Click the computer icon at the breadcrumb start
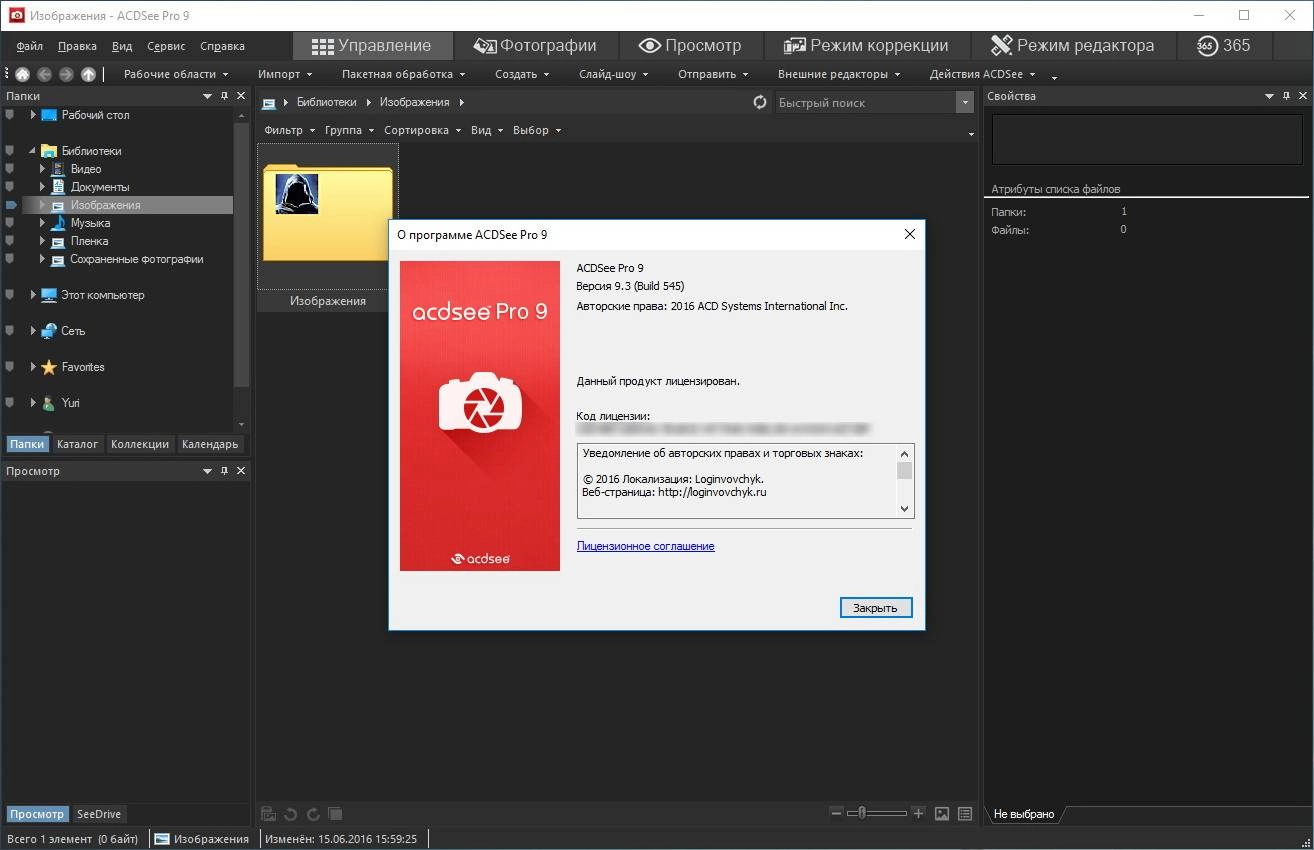 pos(269,102)
